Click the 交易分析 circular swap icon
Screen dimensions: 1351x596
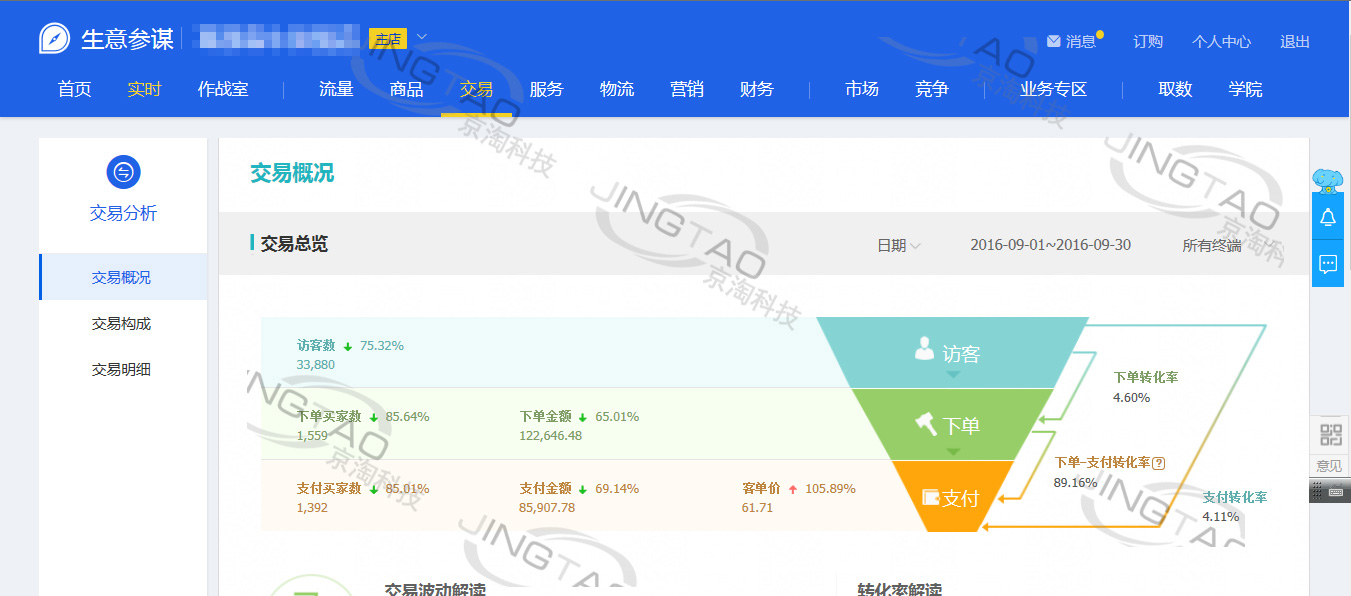click(x=123, y=172)
